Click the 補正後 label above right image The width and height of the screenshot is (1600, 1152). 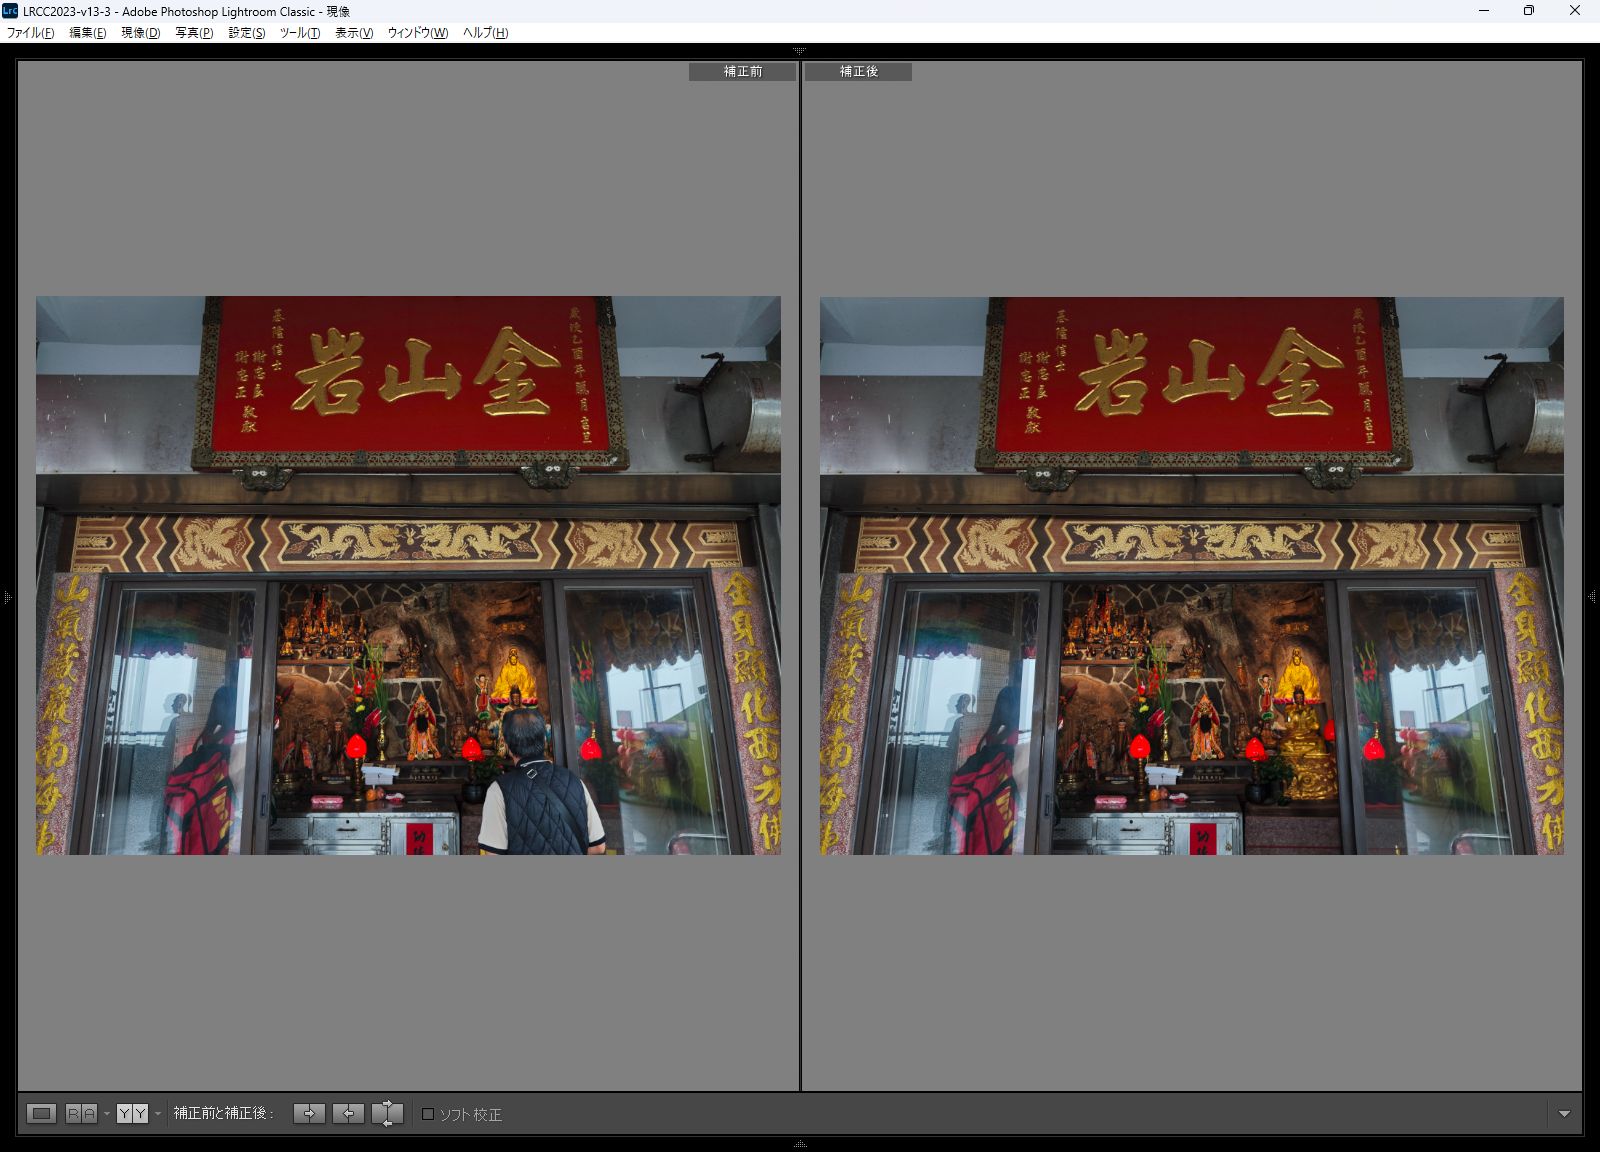[858, 72]
